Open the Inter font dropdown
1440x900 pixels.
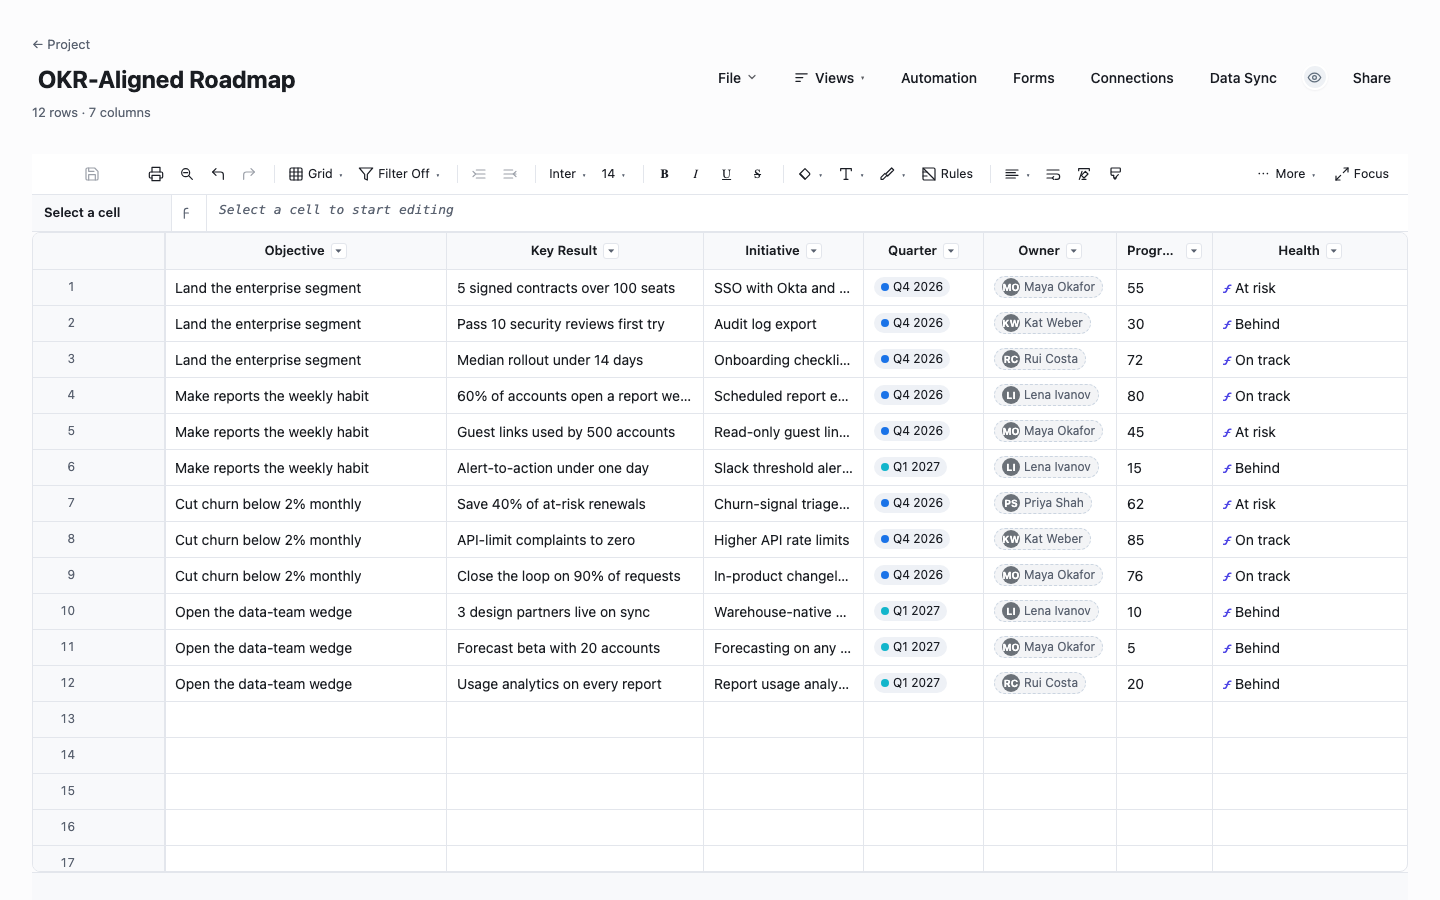(567, 174)
